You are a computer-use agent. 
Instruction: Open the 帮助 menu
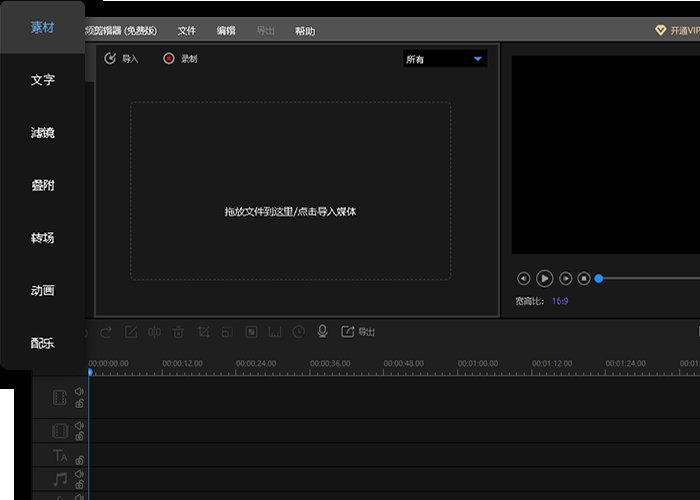point(305,31)
